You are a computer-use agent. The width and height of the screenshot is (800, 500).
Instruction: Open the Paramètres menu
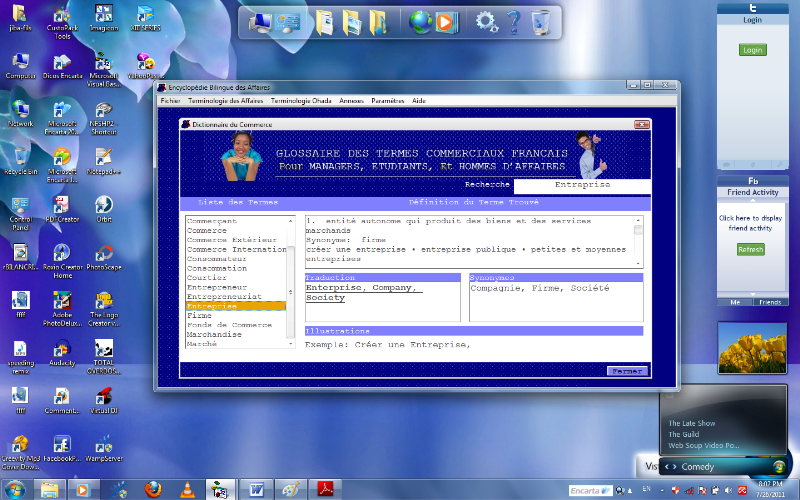388,101
